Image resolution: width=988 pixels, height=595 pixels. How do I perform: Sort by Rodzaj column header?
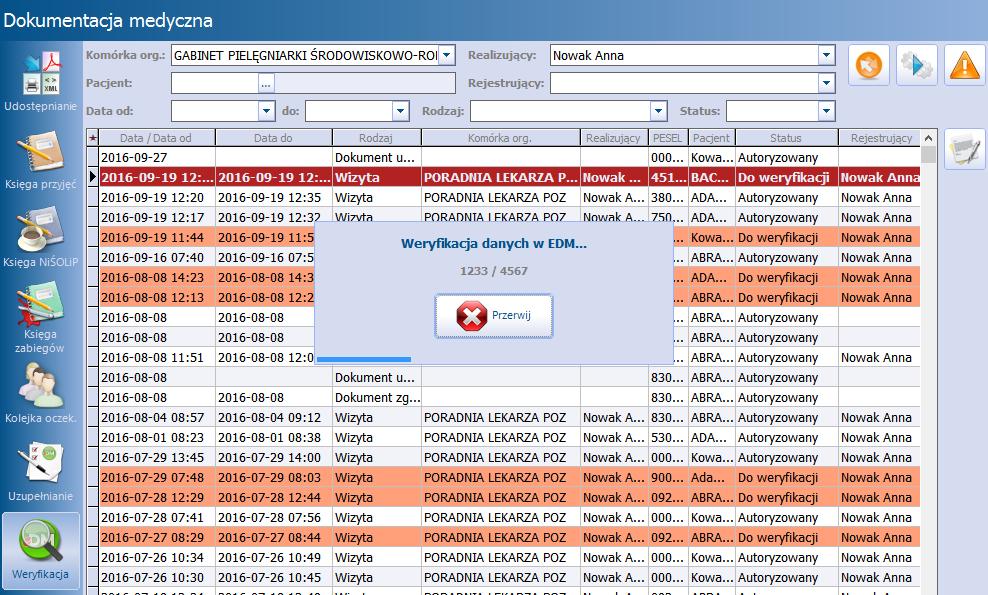[x=376, y=138]
